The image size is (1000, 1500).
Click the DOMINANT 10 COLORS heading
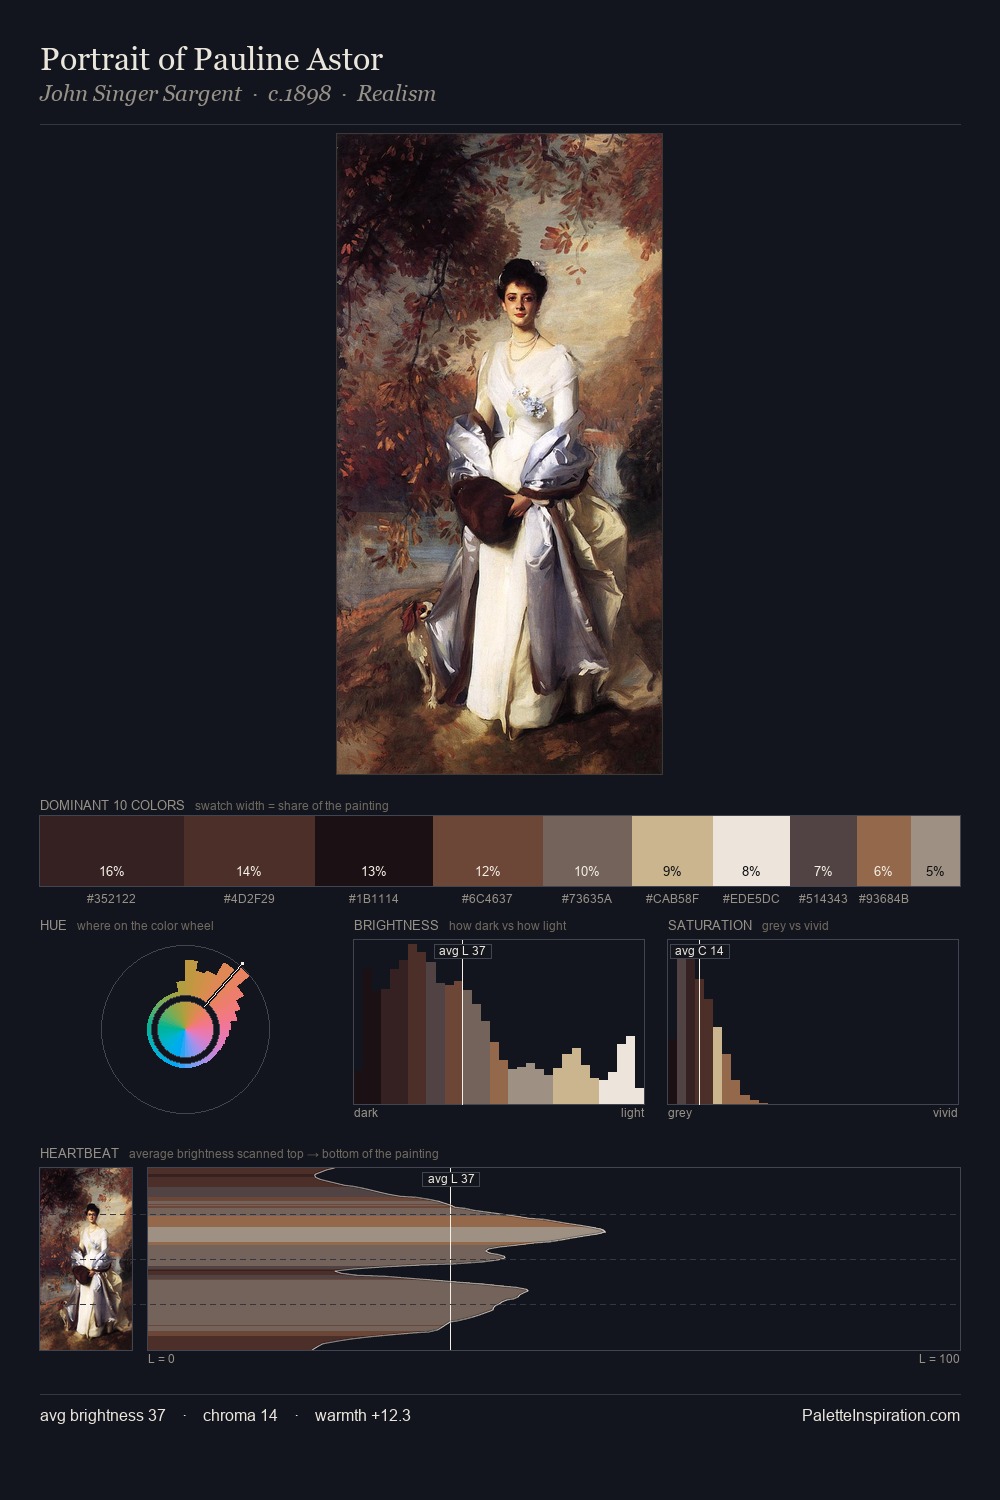(112, 805)
